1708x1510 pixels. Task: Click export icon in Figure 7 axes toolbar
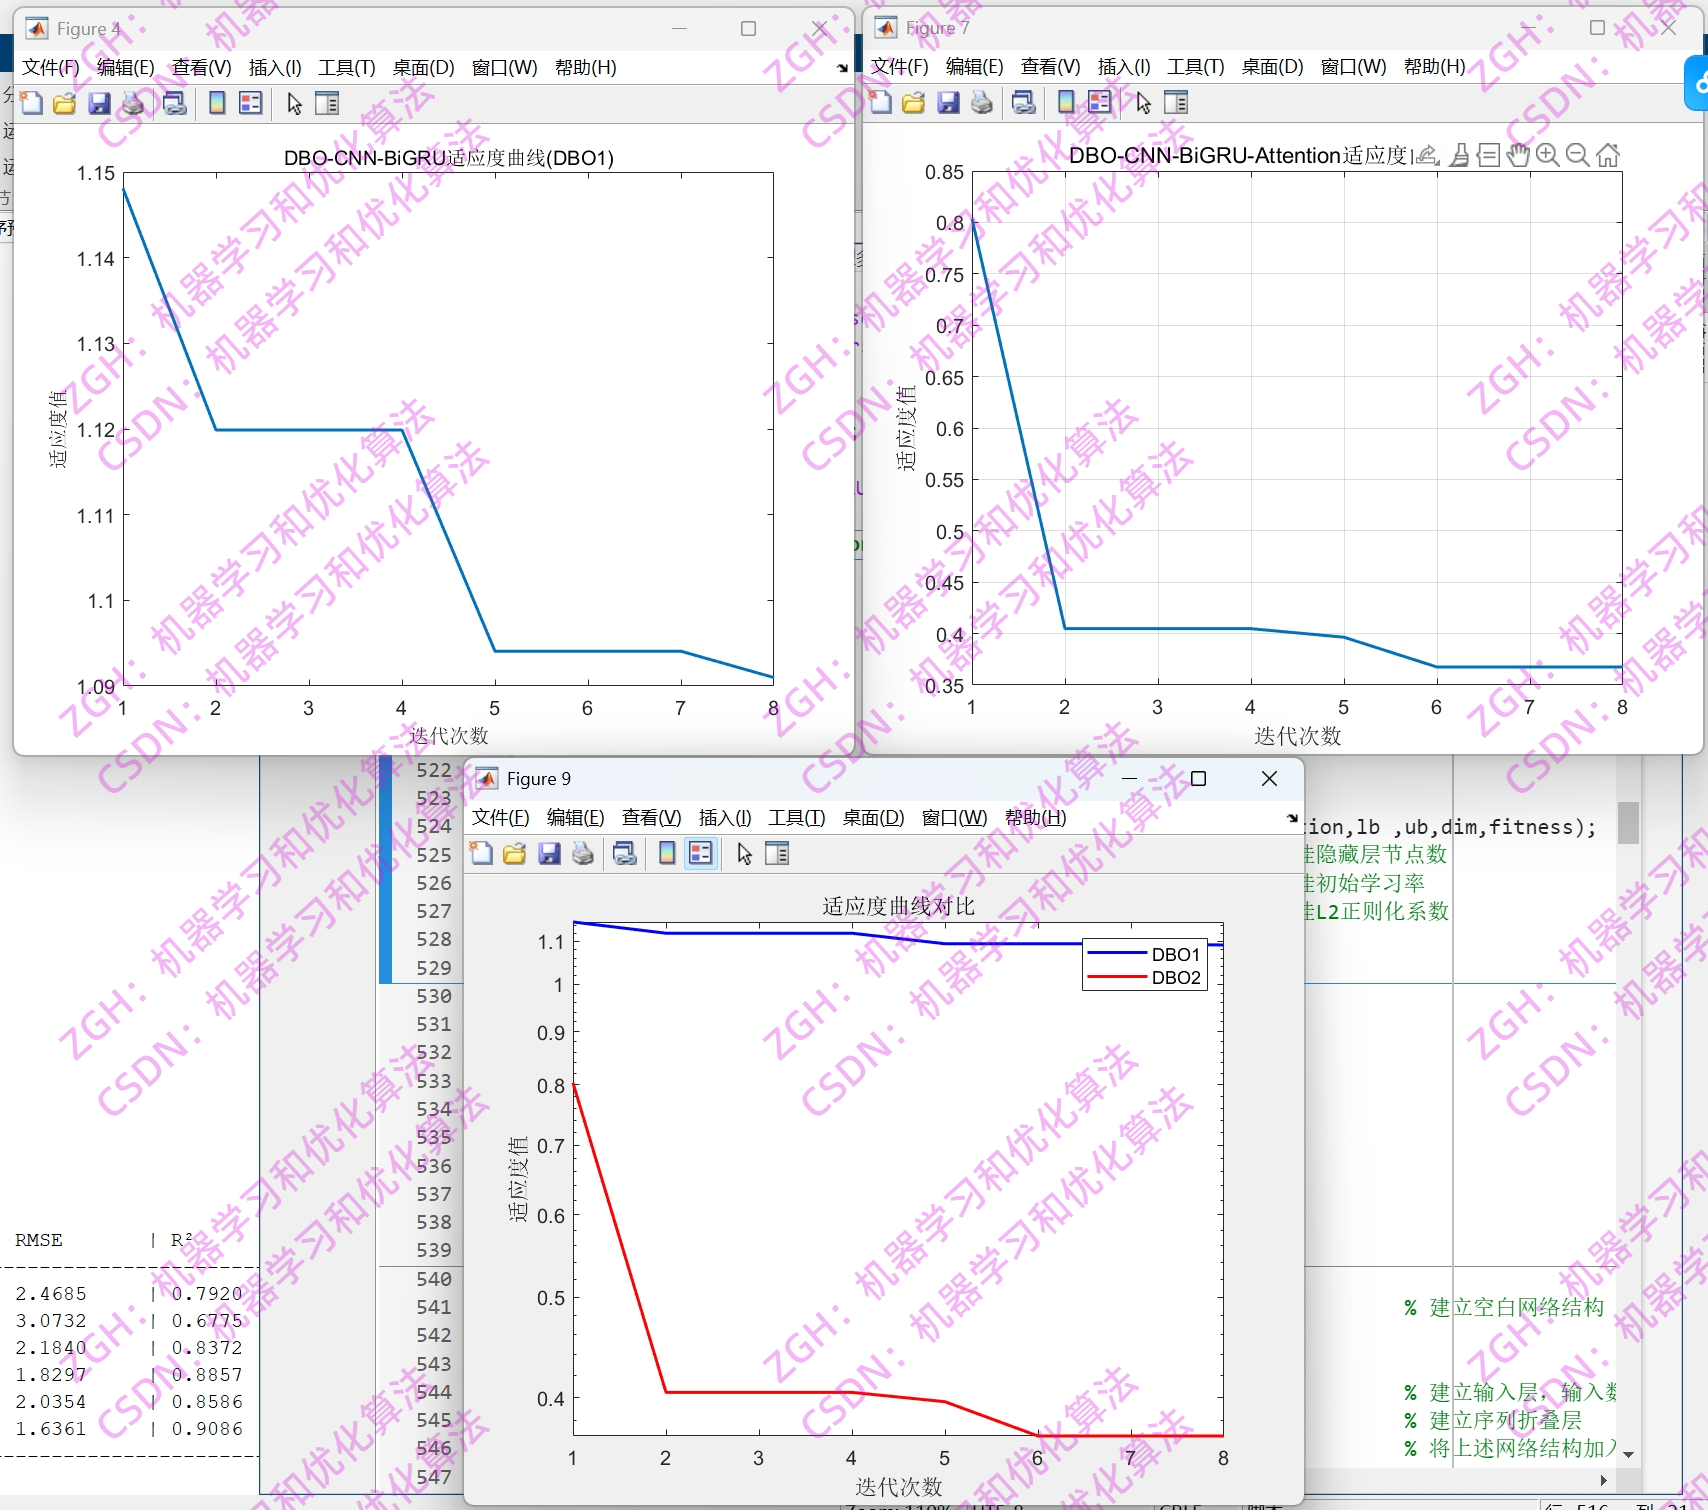(x=1428, y=155)
